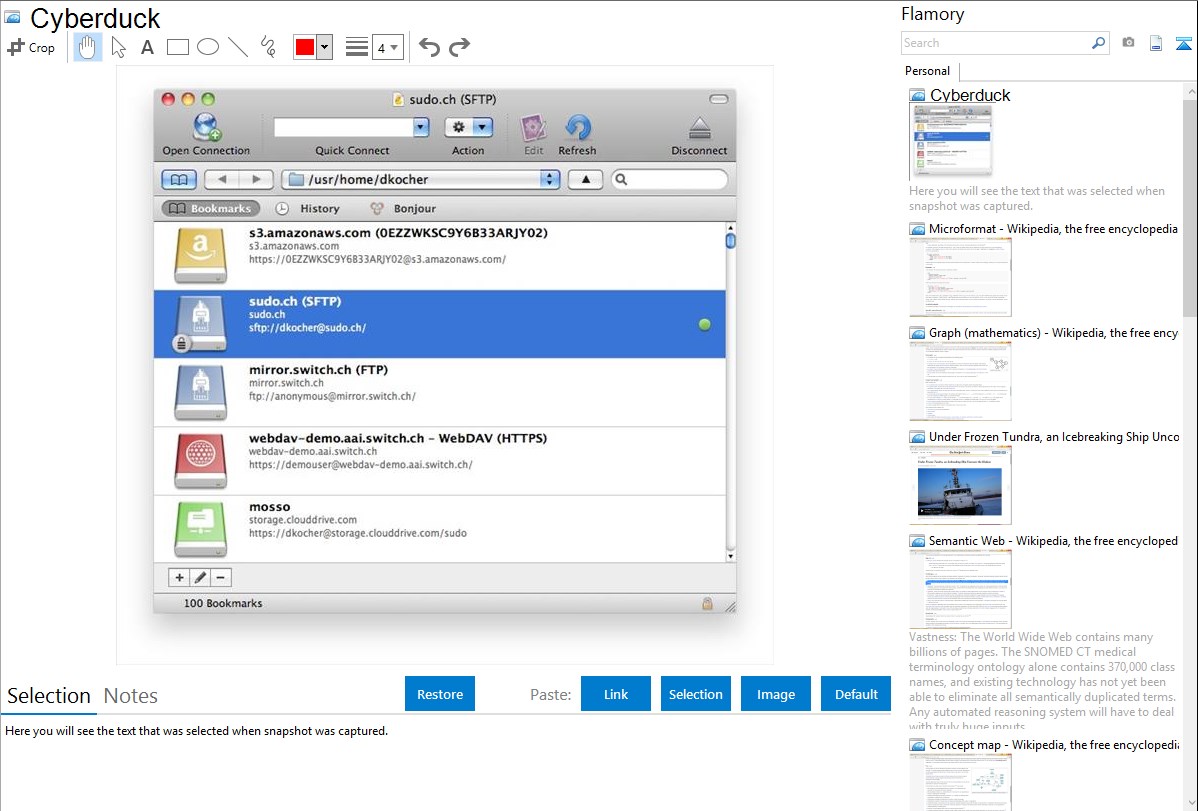Open the Selection tab
The height and width of the screenshot is (811, 1198).
coord(49,696)
